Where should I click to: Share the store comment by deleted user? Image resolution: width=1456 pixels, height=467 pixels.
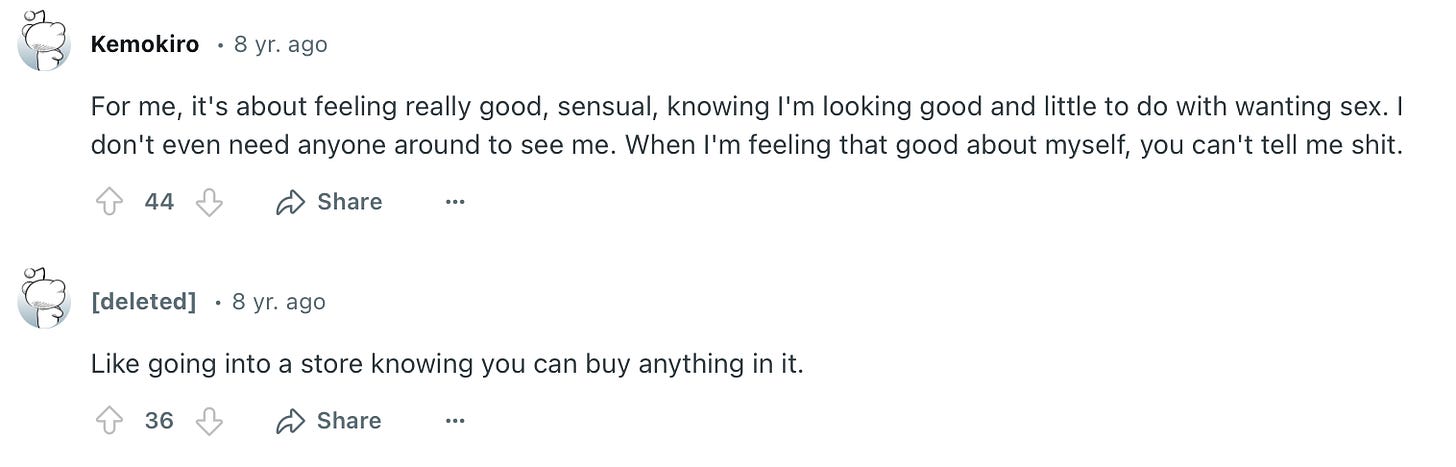tap(329, 422)
